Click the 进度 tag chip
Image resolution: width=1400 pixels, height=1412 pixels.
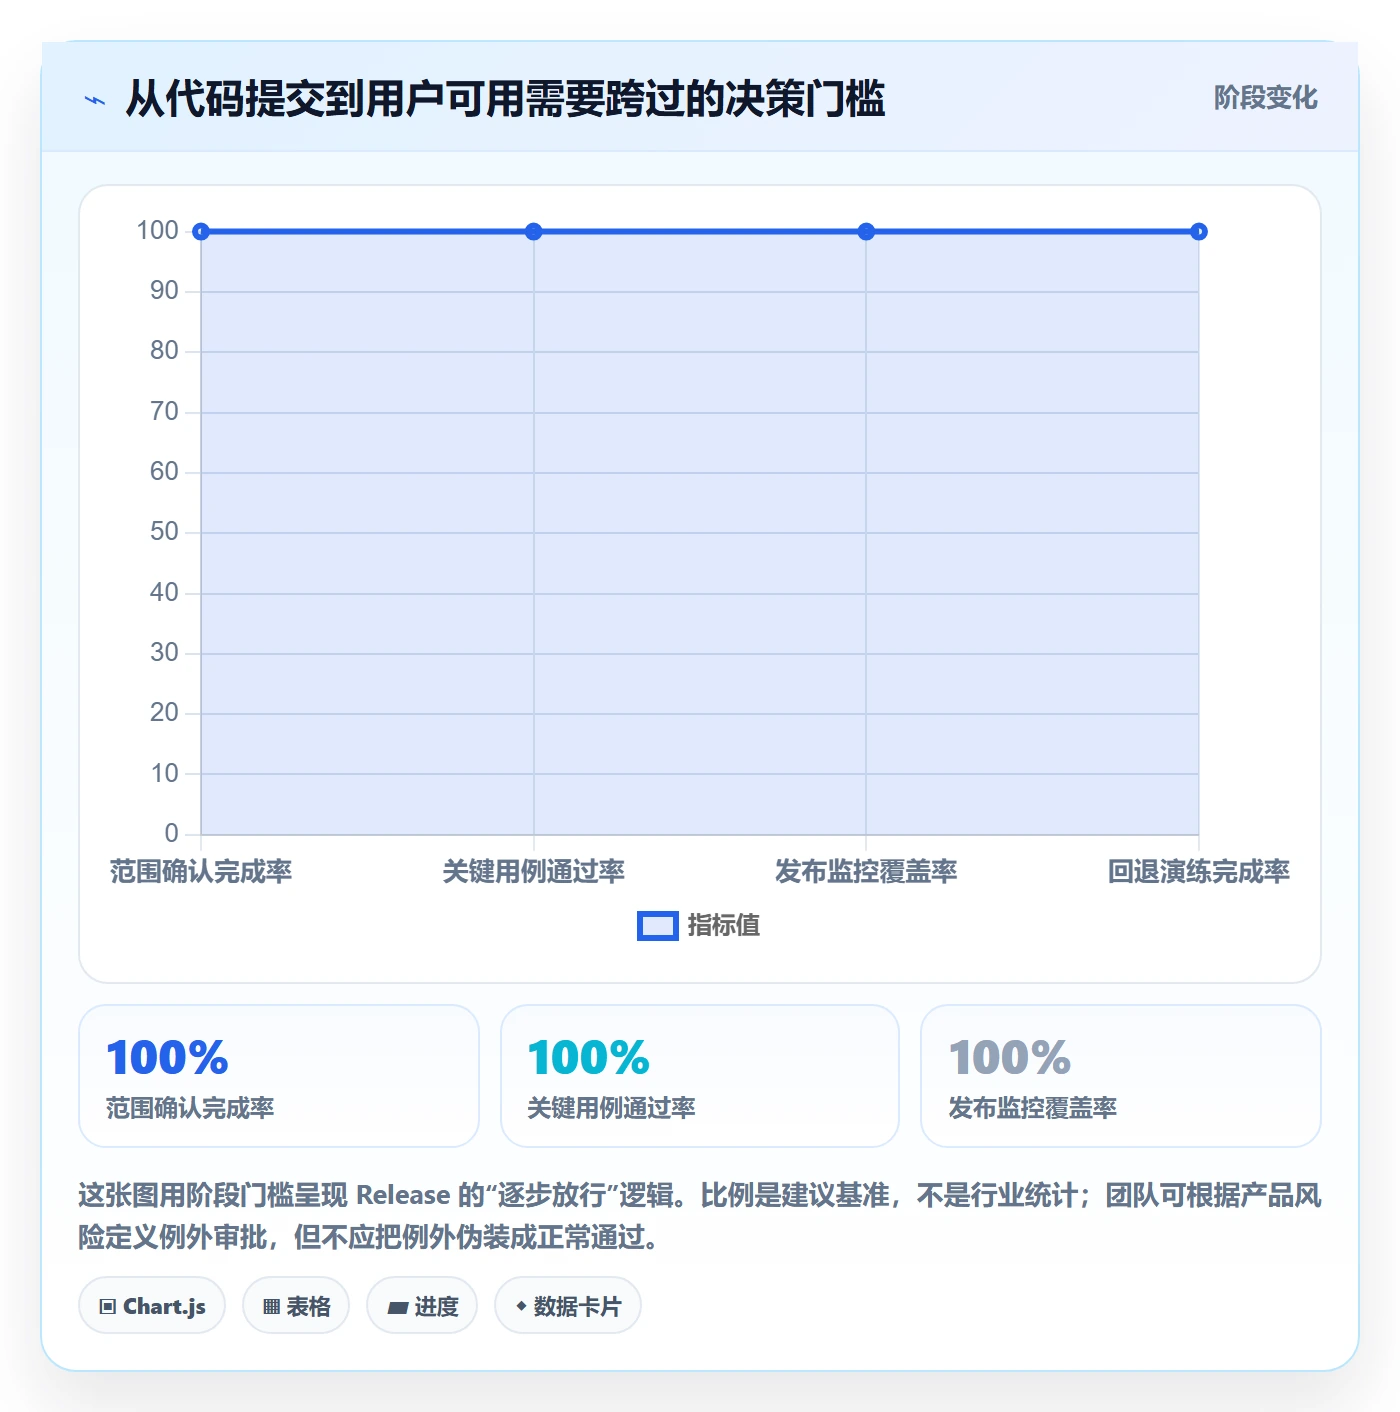(x=422, y=1306)
